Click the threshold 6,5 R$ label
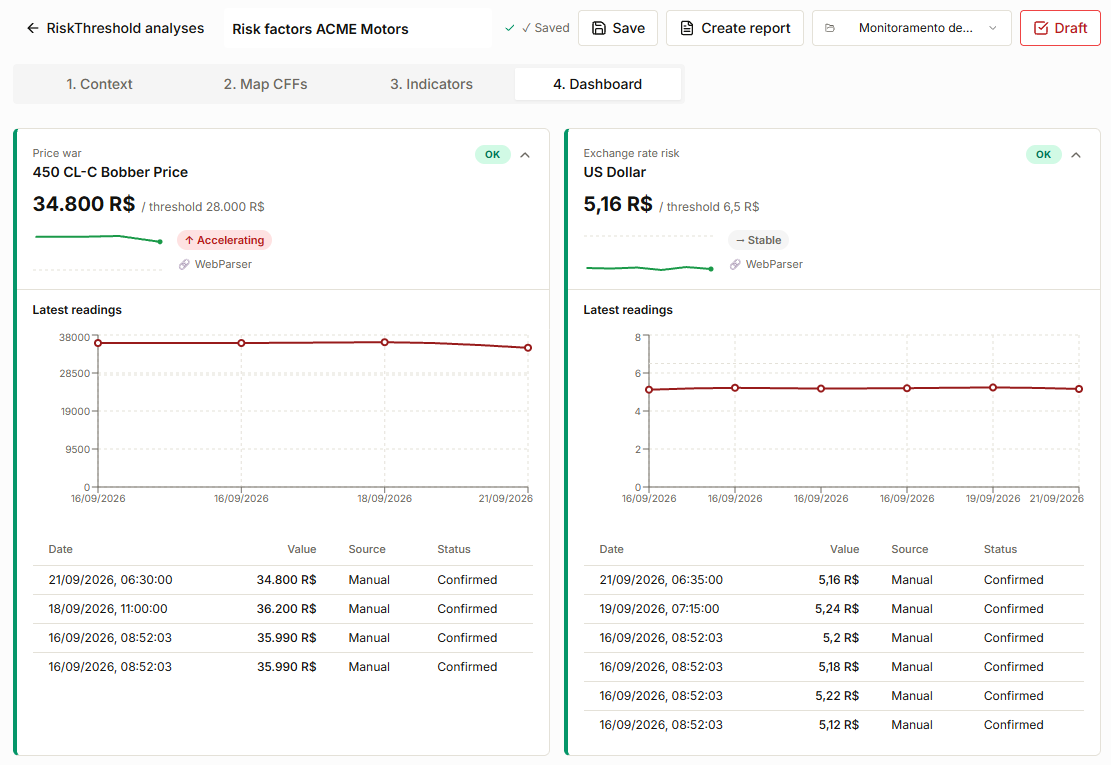The width and height of the screenshot is (1111, 765). [x=709, y=207]
